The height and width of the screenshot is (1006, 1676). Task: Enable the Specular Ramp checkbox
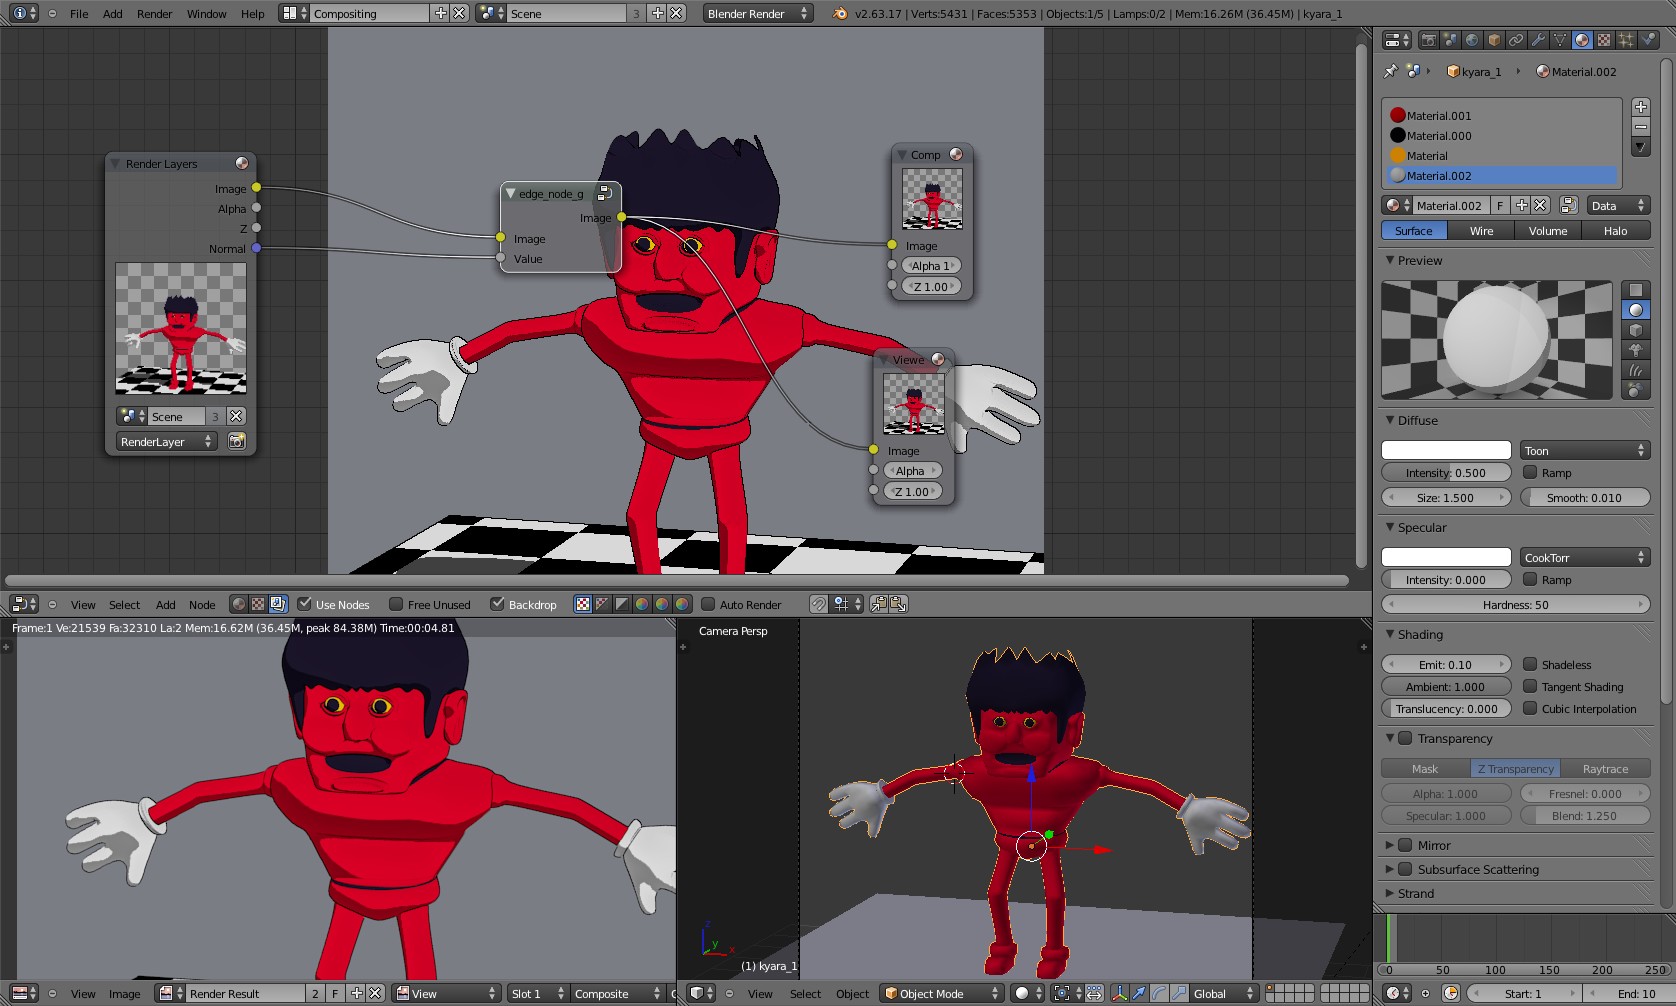tap(1530, 579)
